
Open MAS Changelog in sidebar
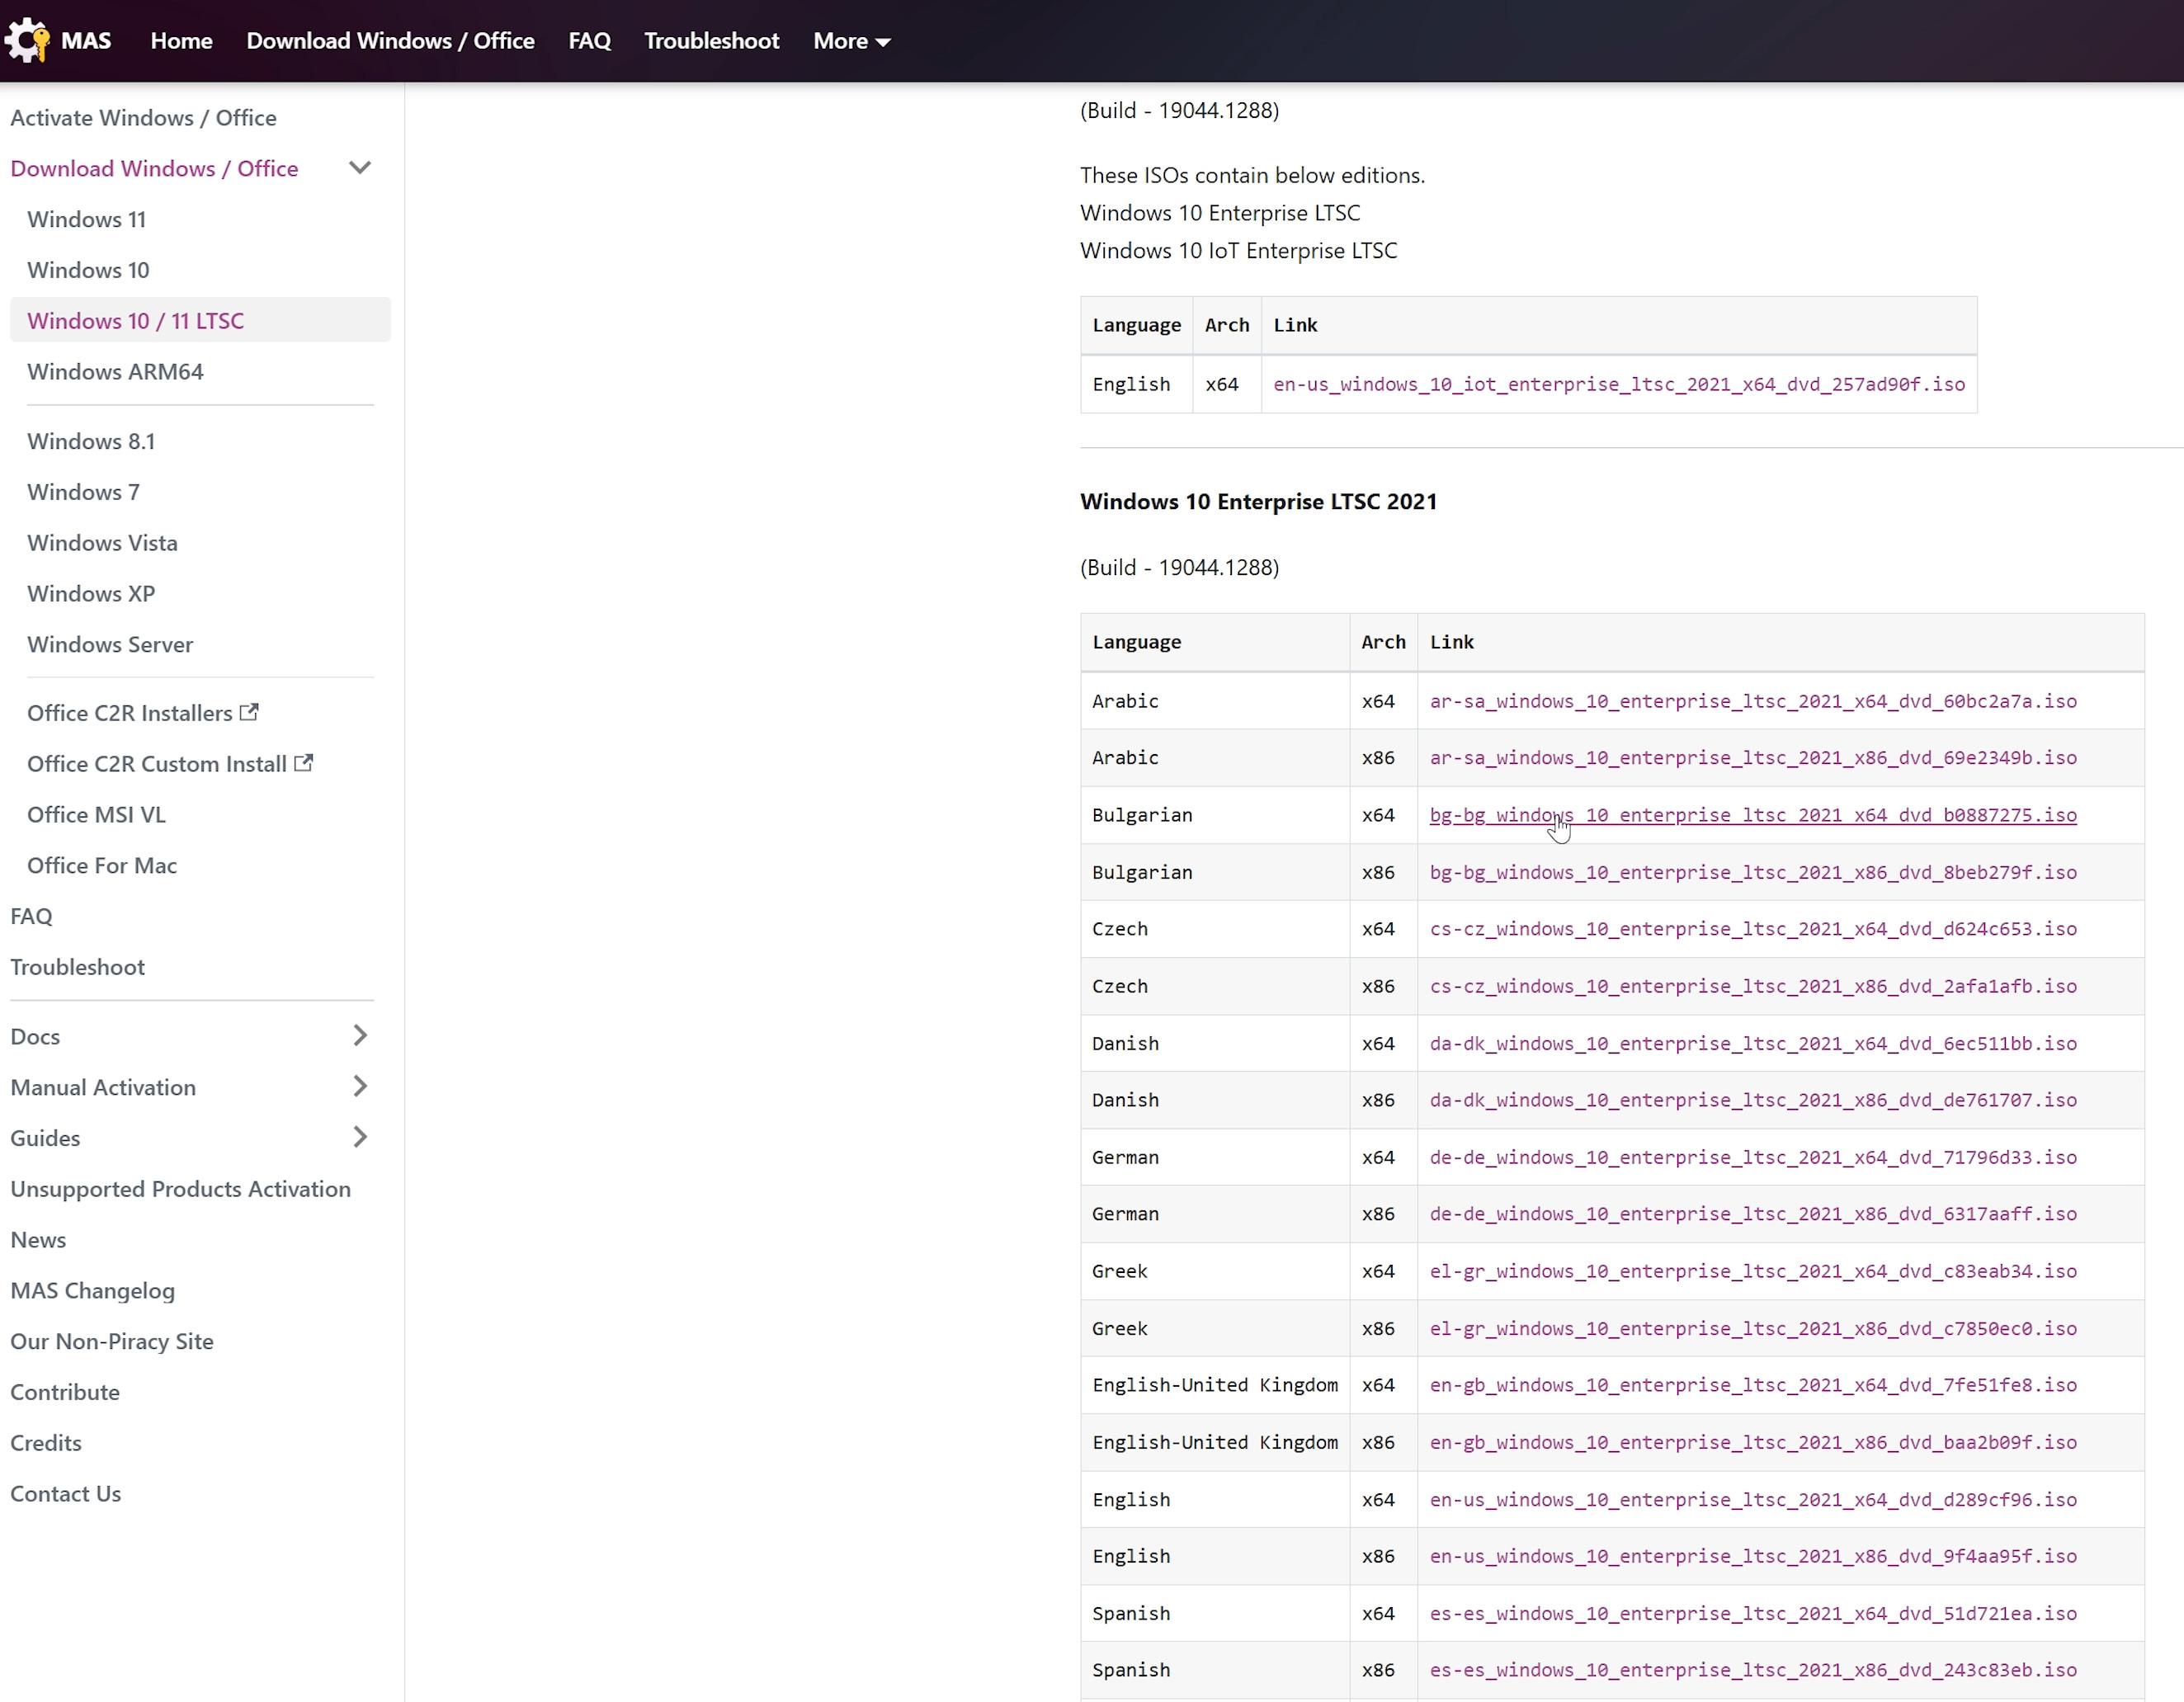[x=93, y=1291]
